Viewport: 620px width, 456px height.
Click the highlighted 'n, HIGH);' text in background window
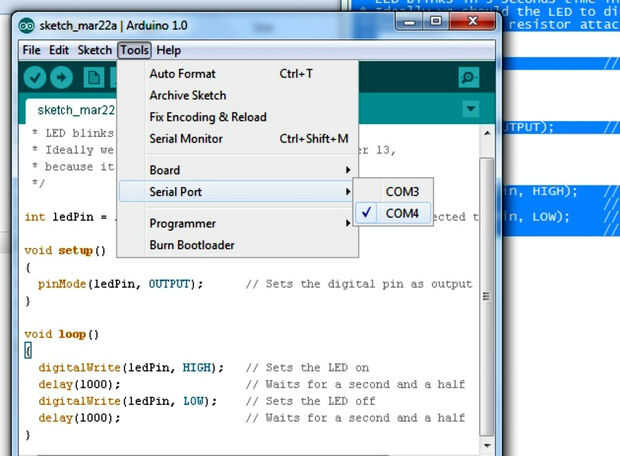542,192
